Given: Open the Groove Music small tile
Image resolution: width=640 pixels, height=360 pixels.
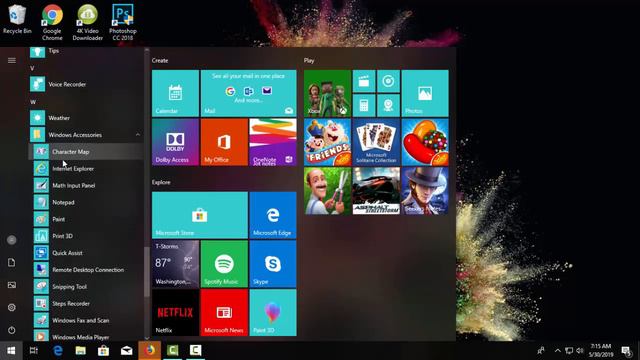Looking at the screenshot, I should (x=388, y=81).
